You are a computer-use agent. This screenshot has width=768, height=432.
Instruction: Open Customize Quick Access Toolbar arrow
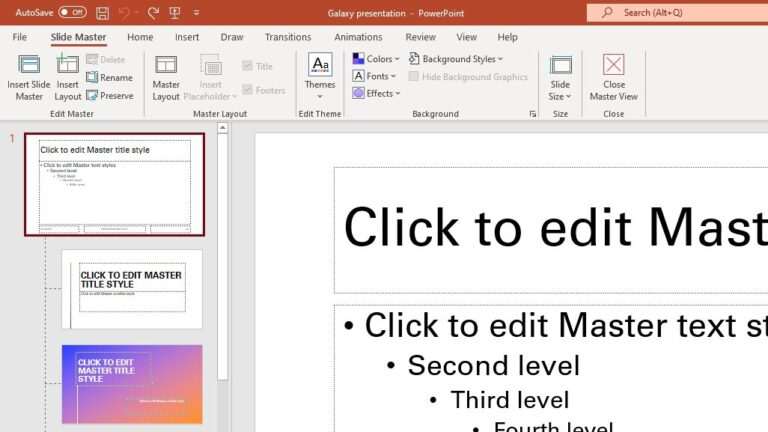(196, 13)
